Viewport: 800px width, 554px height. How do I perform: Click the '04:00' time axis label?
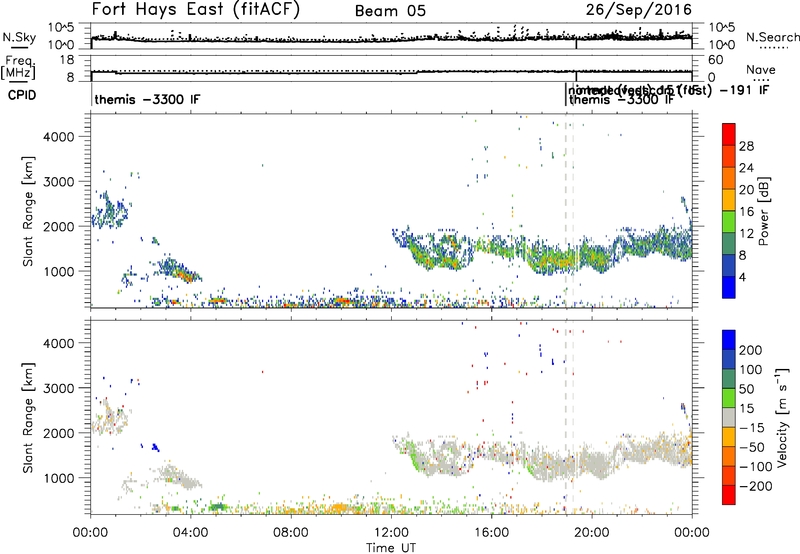pyautogui.click(x=191, y=533)
